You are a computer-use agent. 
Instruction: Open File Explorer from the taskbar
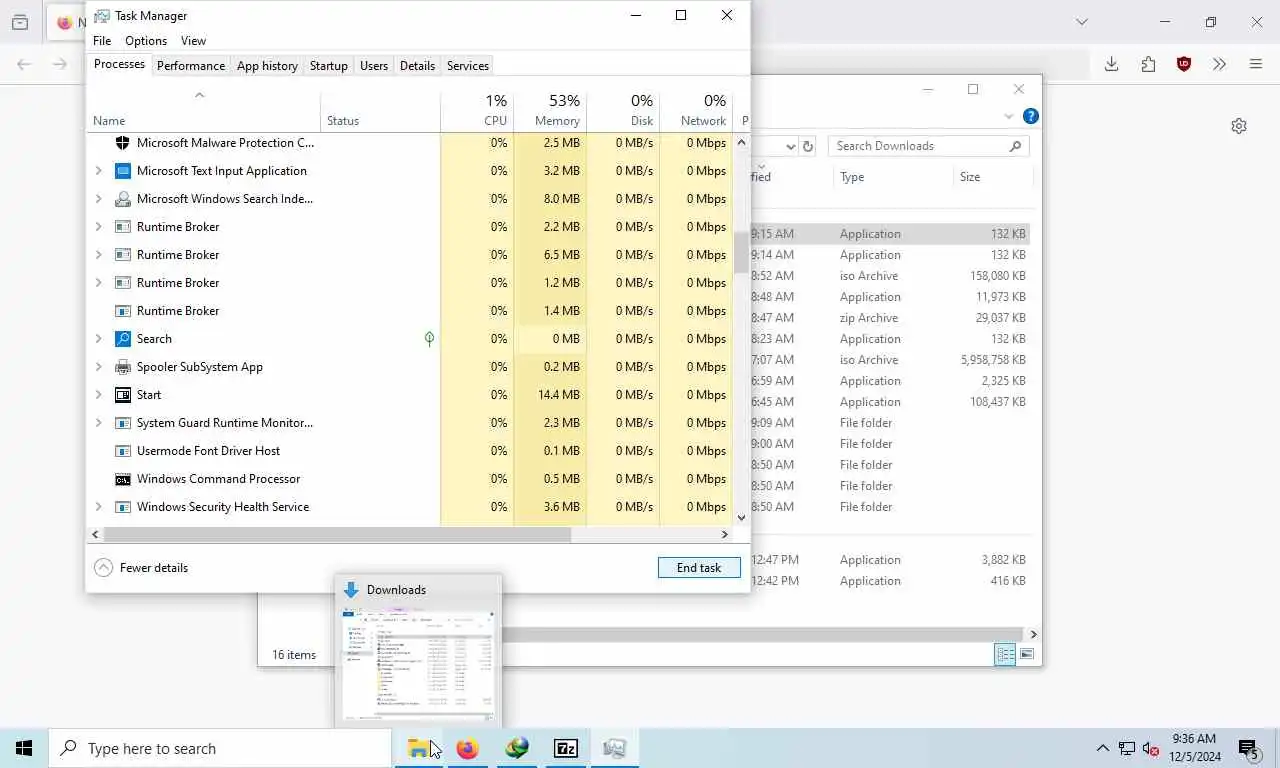pos(419,748)
